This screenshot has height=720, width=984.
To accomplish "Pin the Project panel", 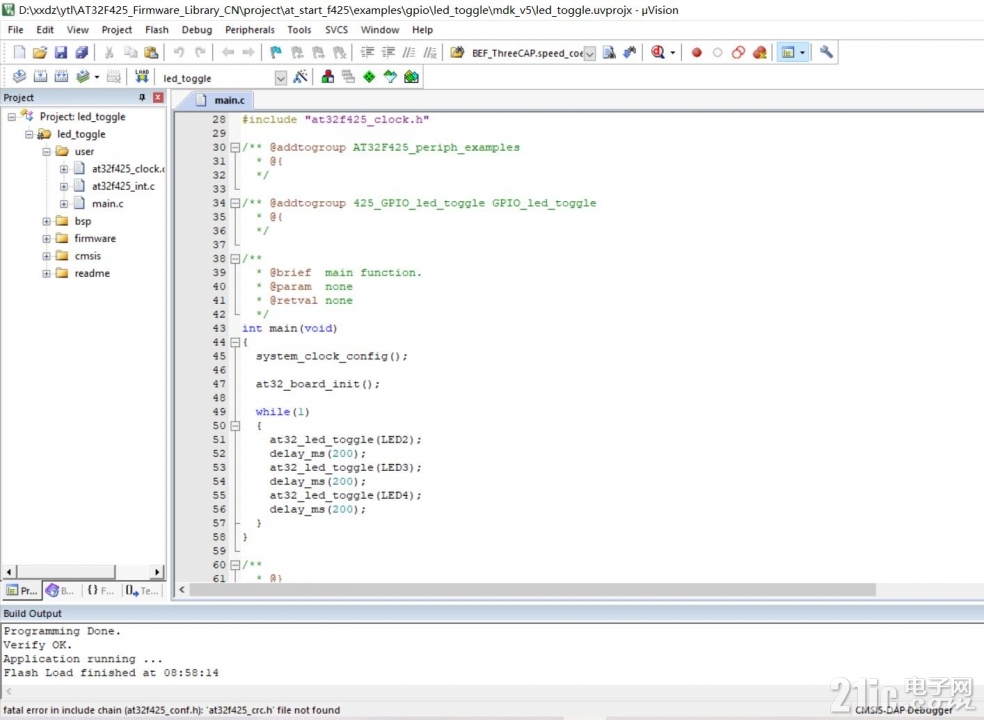I will click(x=142, y=97).
